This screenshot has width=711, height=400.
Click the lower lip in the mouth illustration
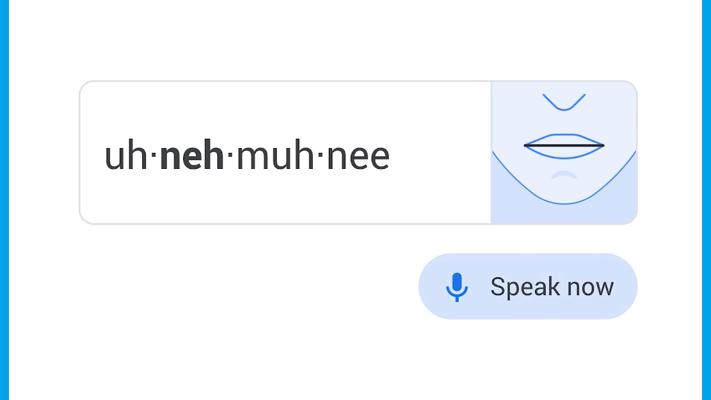564,153
